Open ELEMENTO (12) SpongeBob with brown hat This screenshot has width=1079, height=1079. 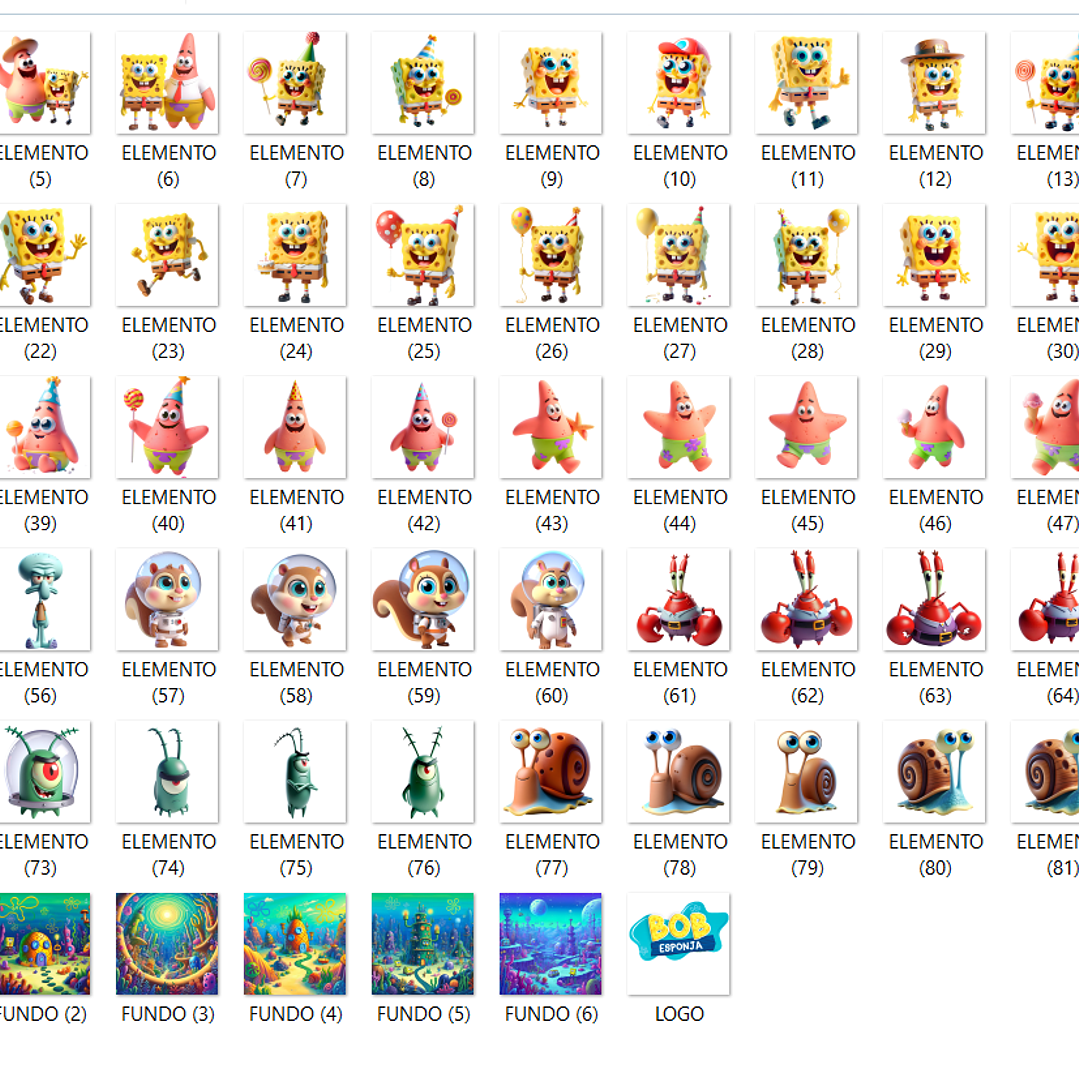click(x=935, y=82)
